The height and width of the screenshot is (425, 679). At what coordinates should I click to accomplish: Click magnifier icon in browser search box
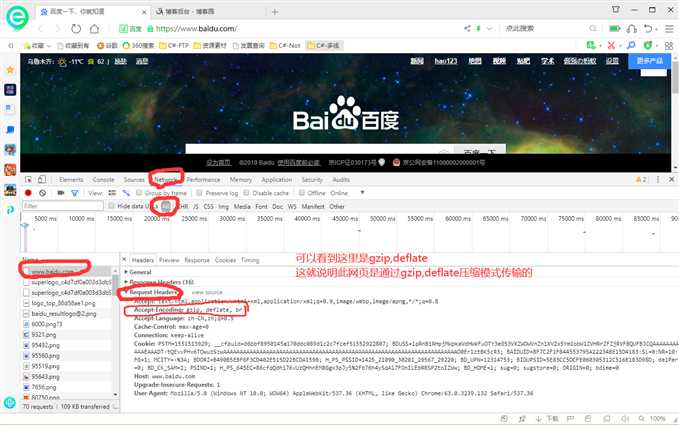tap(592, 29)
